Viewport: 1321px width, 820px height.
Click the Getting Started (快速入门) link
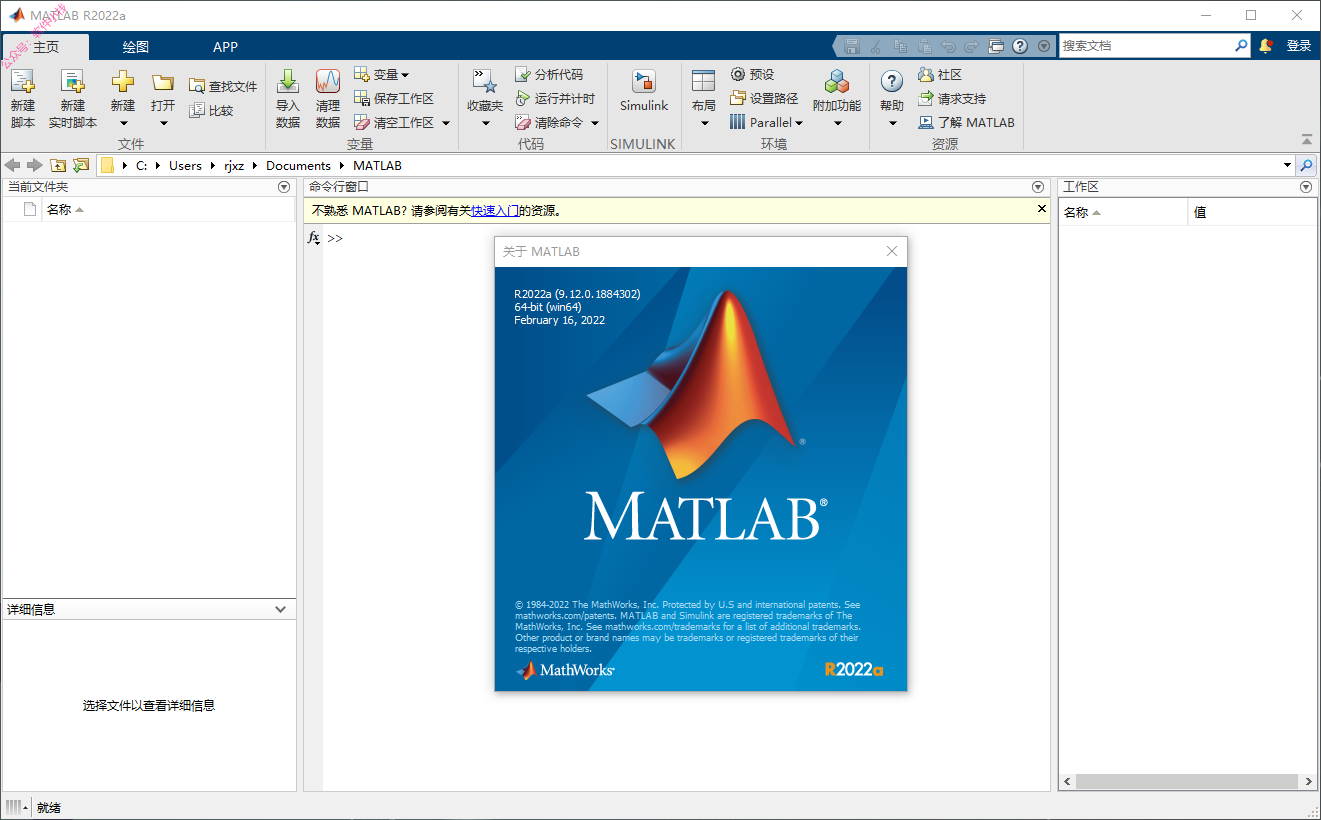495,211
